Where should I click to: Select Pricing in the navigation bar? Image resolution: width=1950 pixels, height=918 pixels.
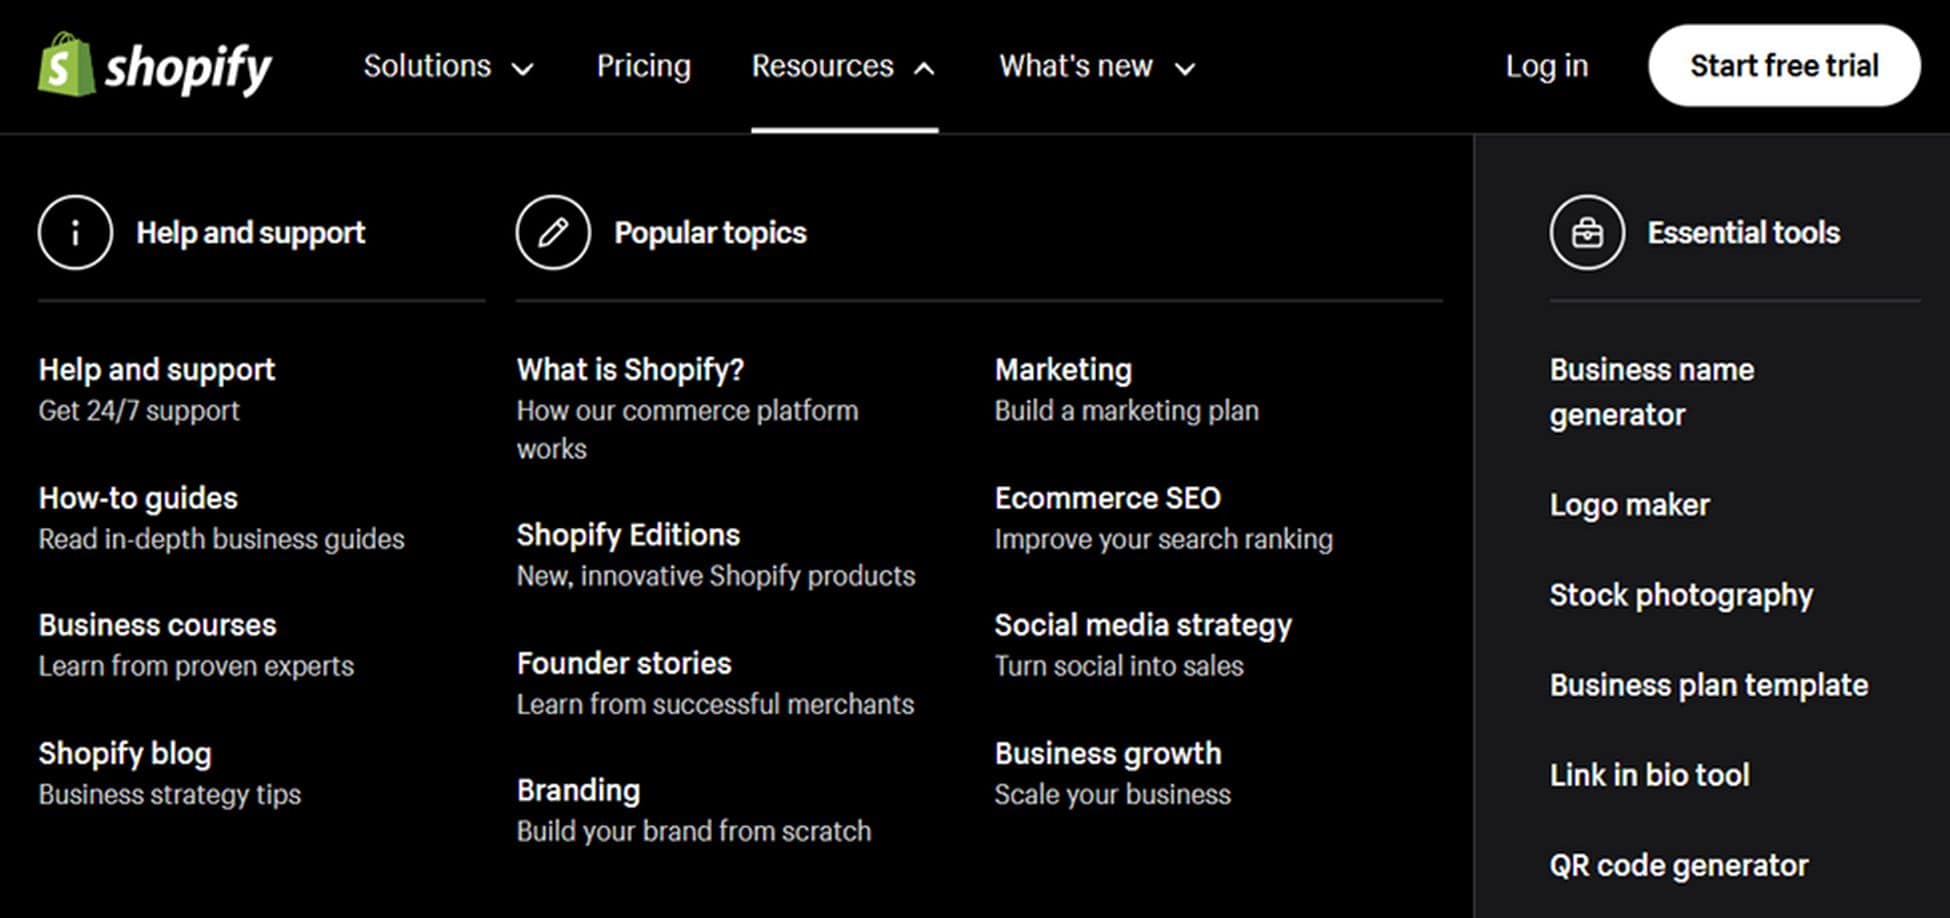point(644,66)
